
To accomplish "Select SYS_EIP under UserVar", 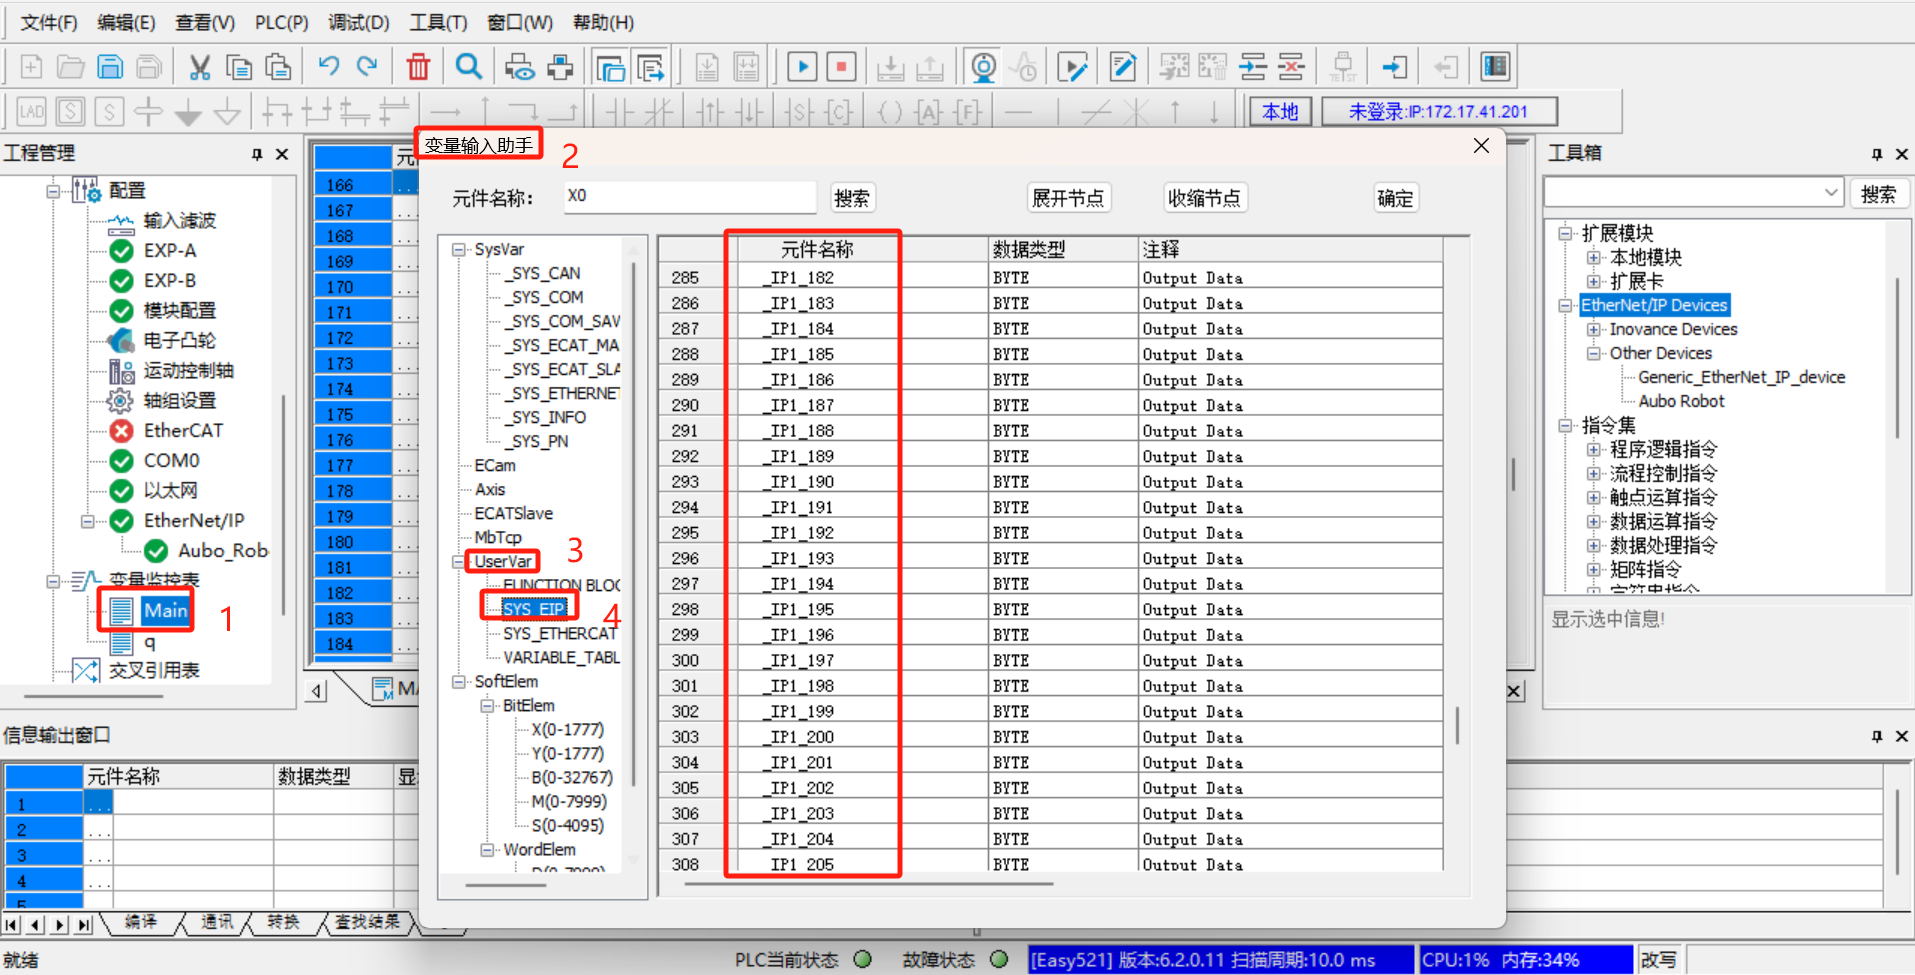I will (x=534, y=609).
